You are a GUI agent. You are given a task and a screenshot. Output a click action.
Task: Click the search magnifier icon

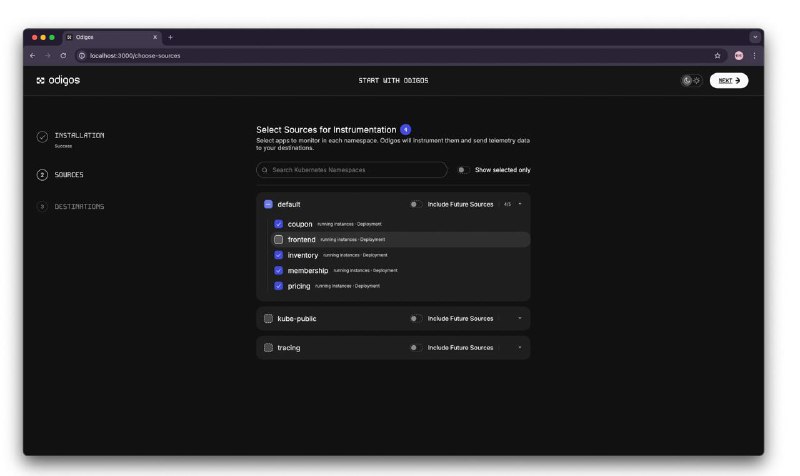point(264,170)
